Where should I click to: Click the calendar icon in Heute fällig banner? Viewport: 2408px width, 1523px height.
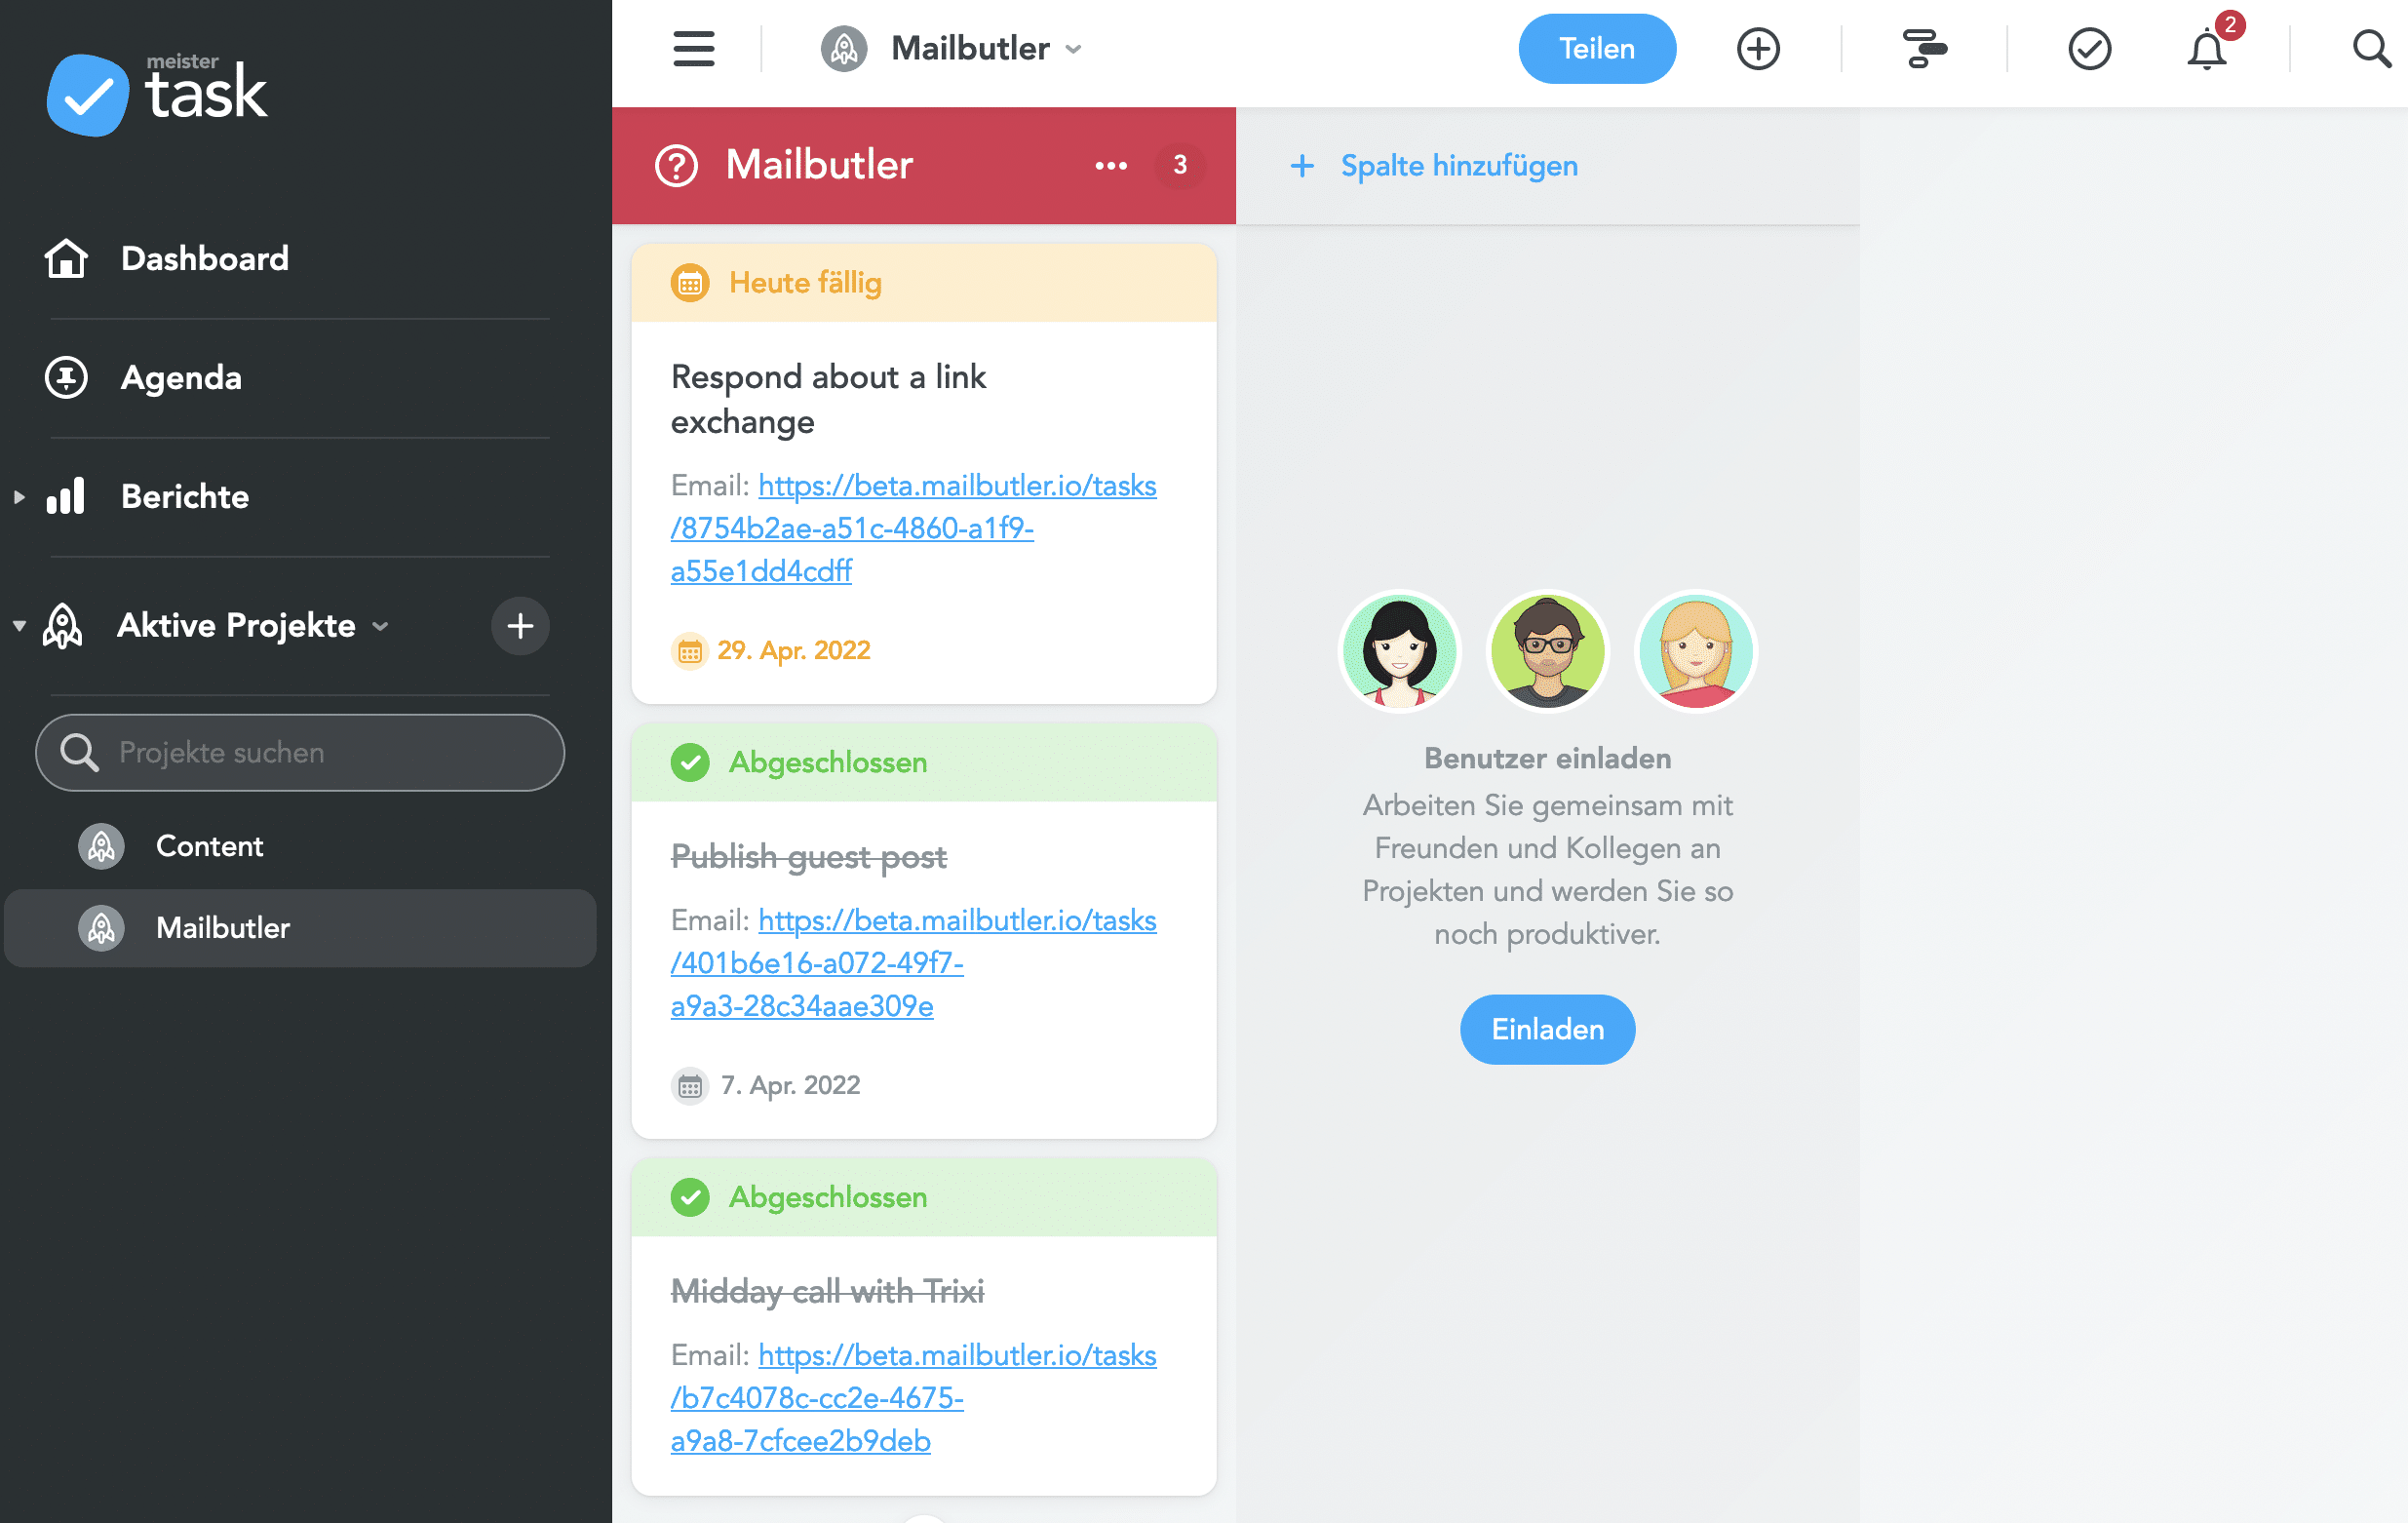[x=689, y=283]
